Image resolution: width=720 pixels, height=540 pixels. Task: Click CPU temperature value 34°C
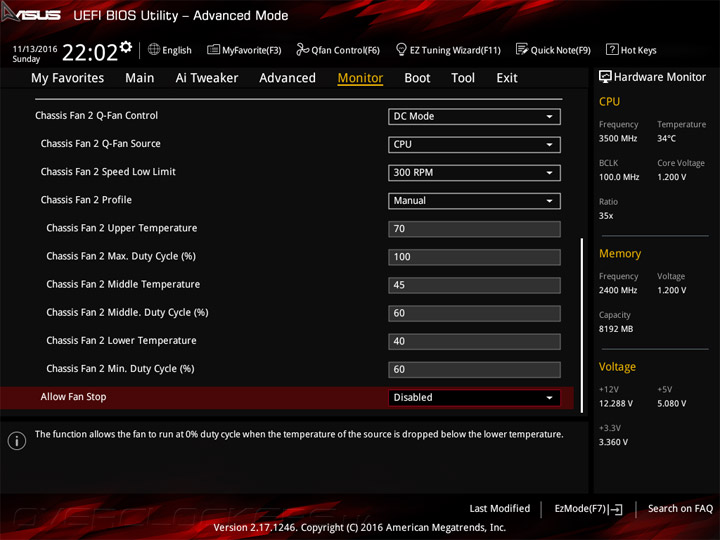click(666, 138)
